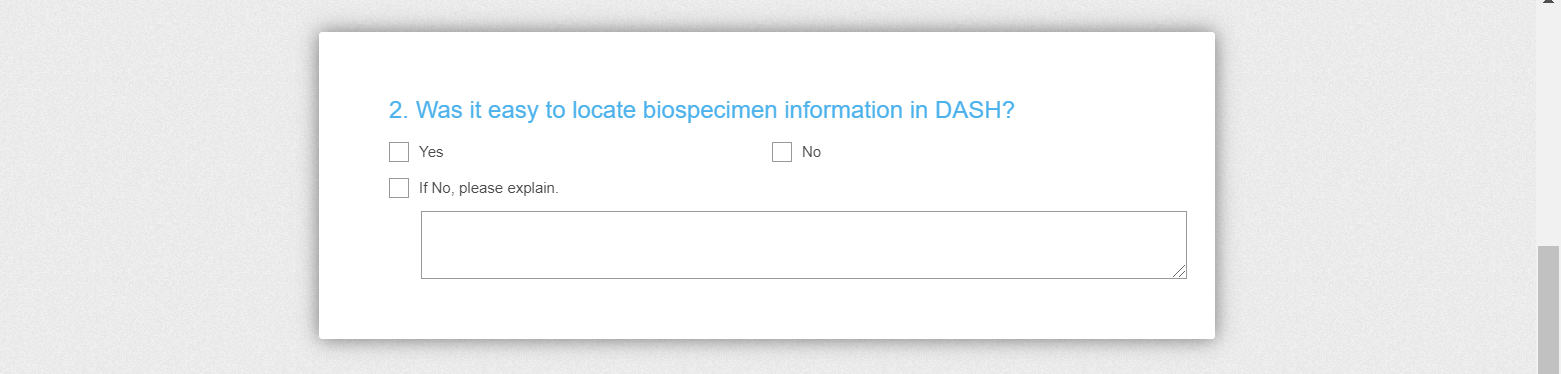Click the word "locate" in the question
This screenshot has height=374, width=1561.
604,110
